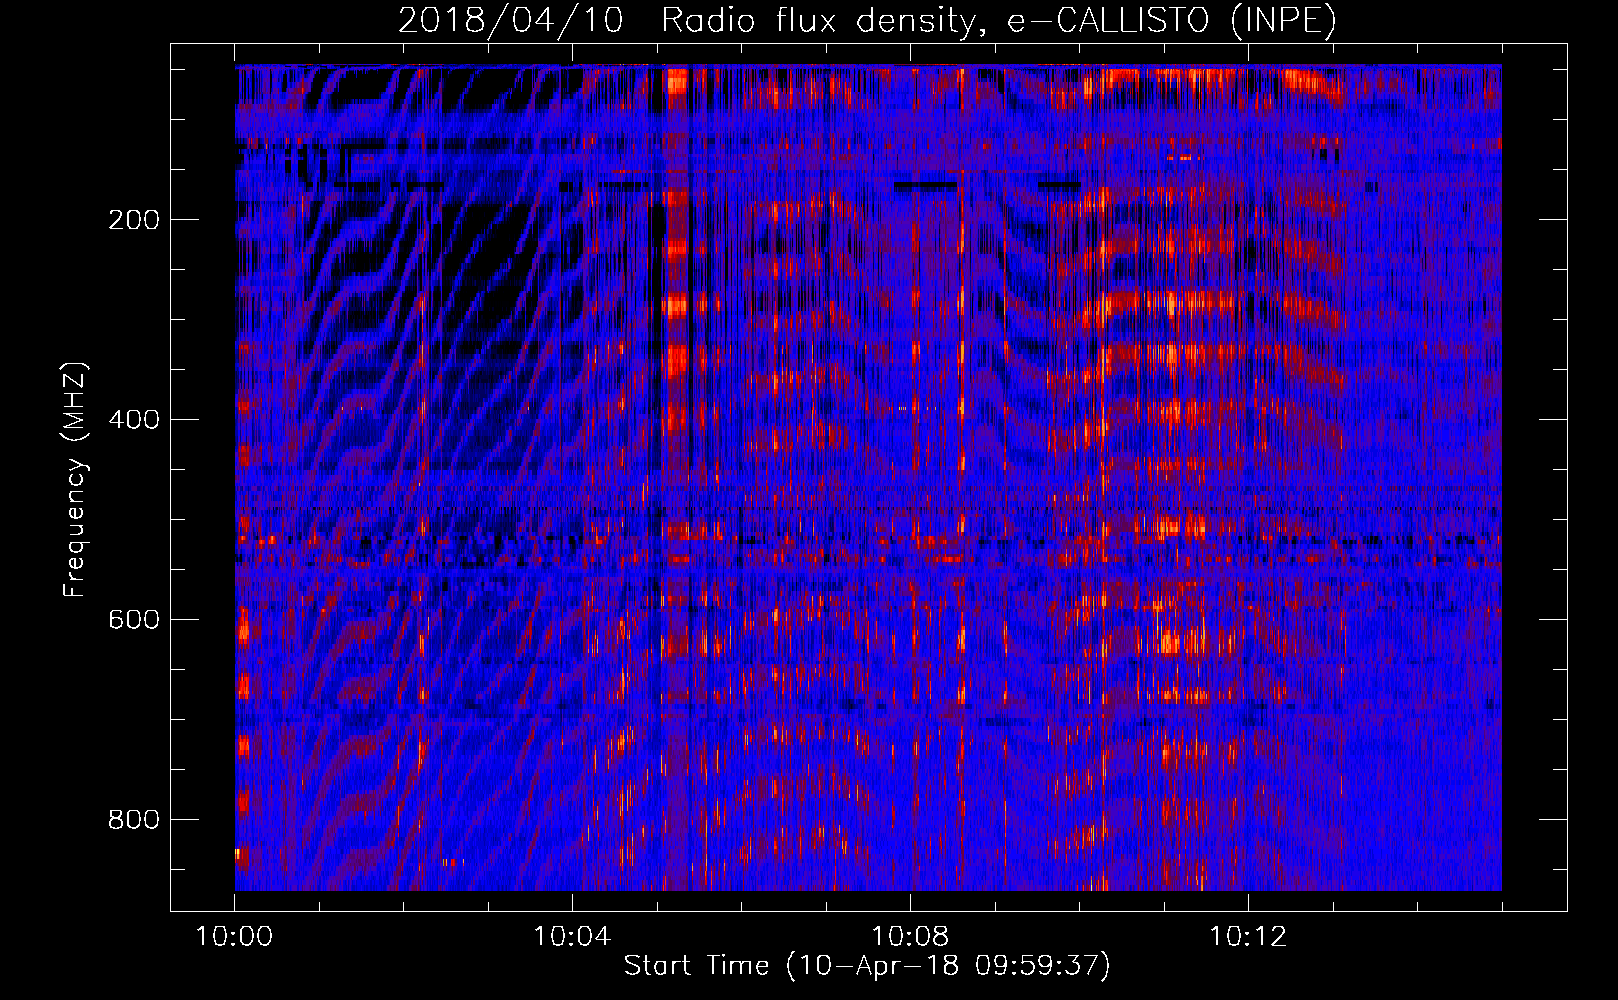
Task: Click the 10:04 time tick label
Action: point(572,937)
